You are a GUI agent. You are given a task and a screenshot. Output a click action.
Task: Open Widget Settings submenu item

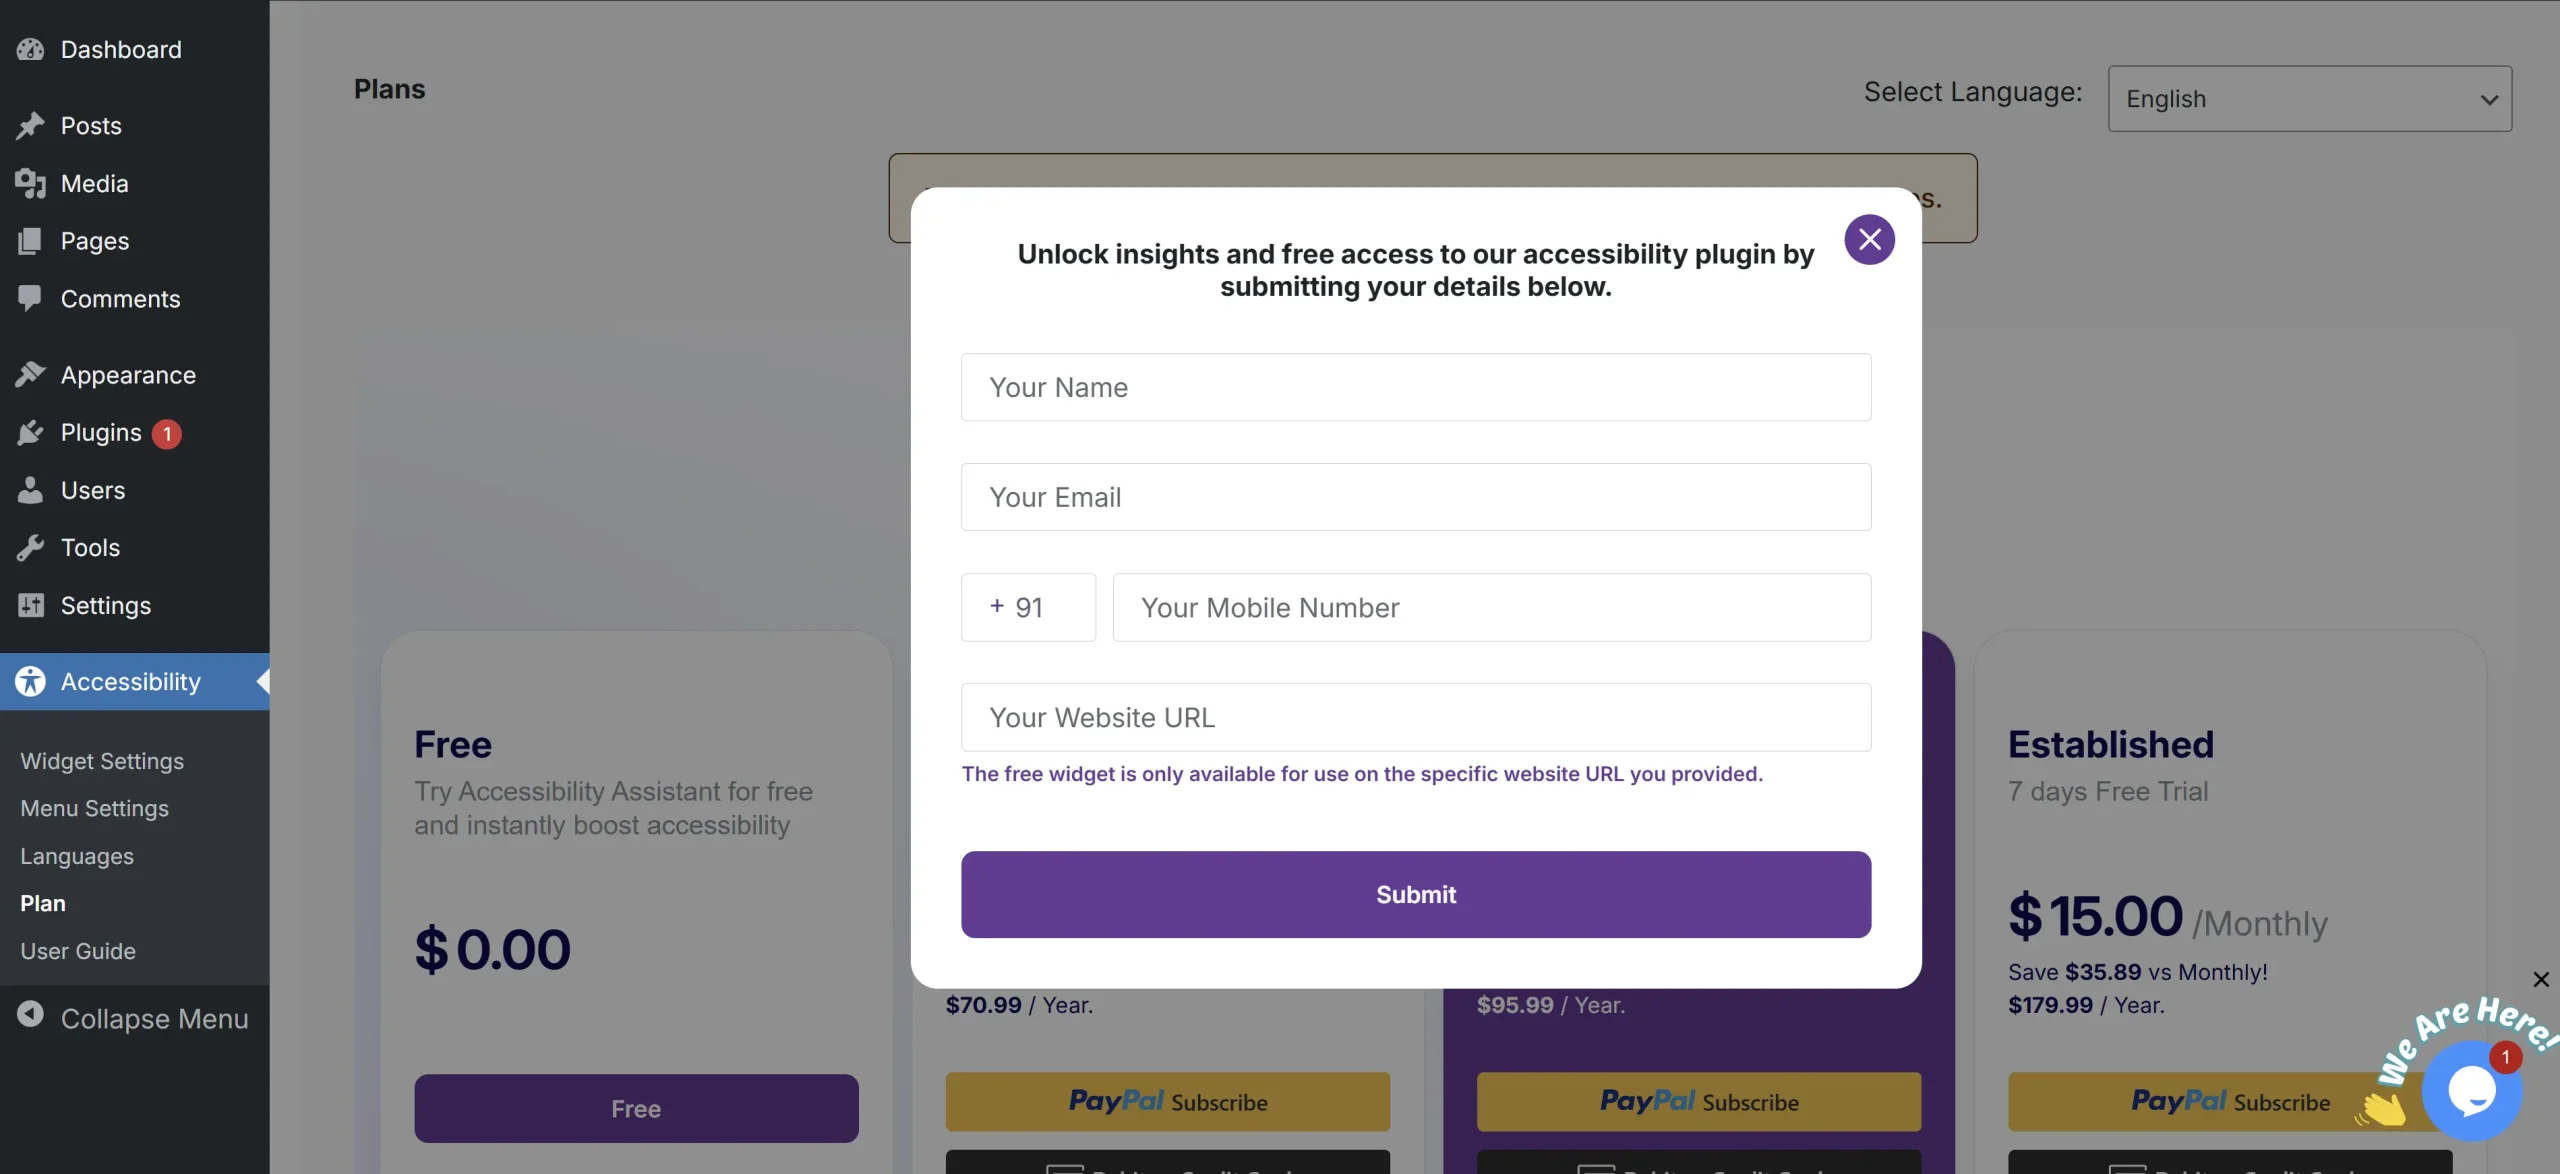pos(102,761)
